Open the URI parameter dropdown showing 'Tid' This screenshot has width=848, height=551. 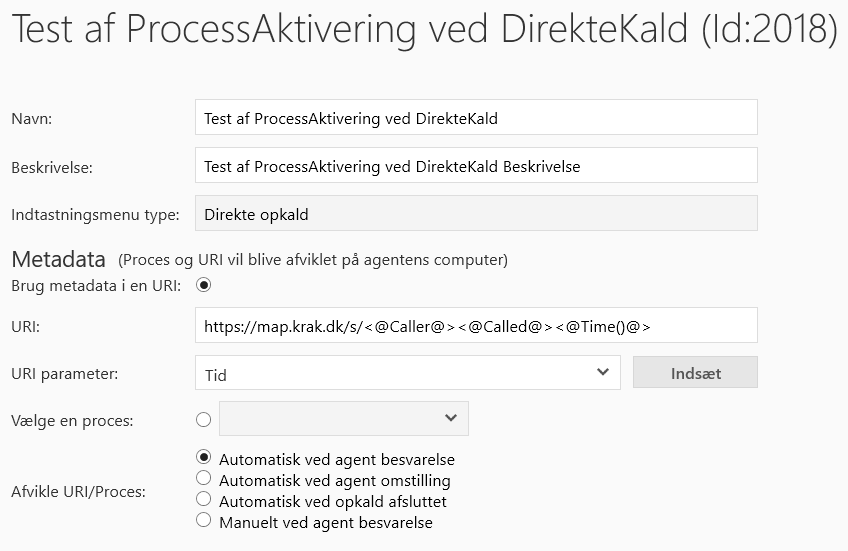tap(408, 373)
